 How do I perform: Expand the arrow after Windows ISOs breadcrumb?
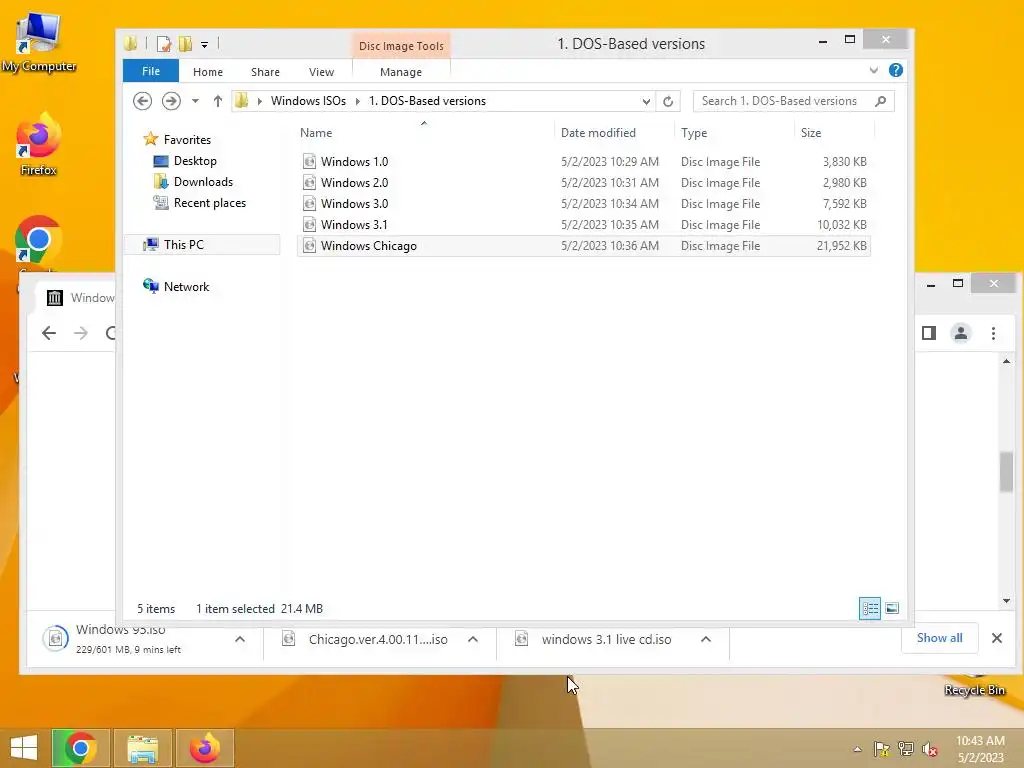coord(358,101)
